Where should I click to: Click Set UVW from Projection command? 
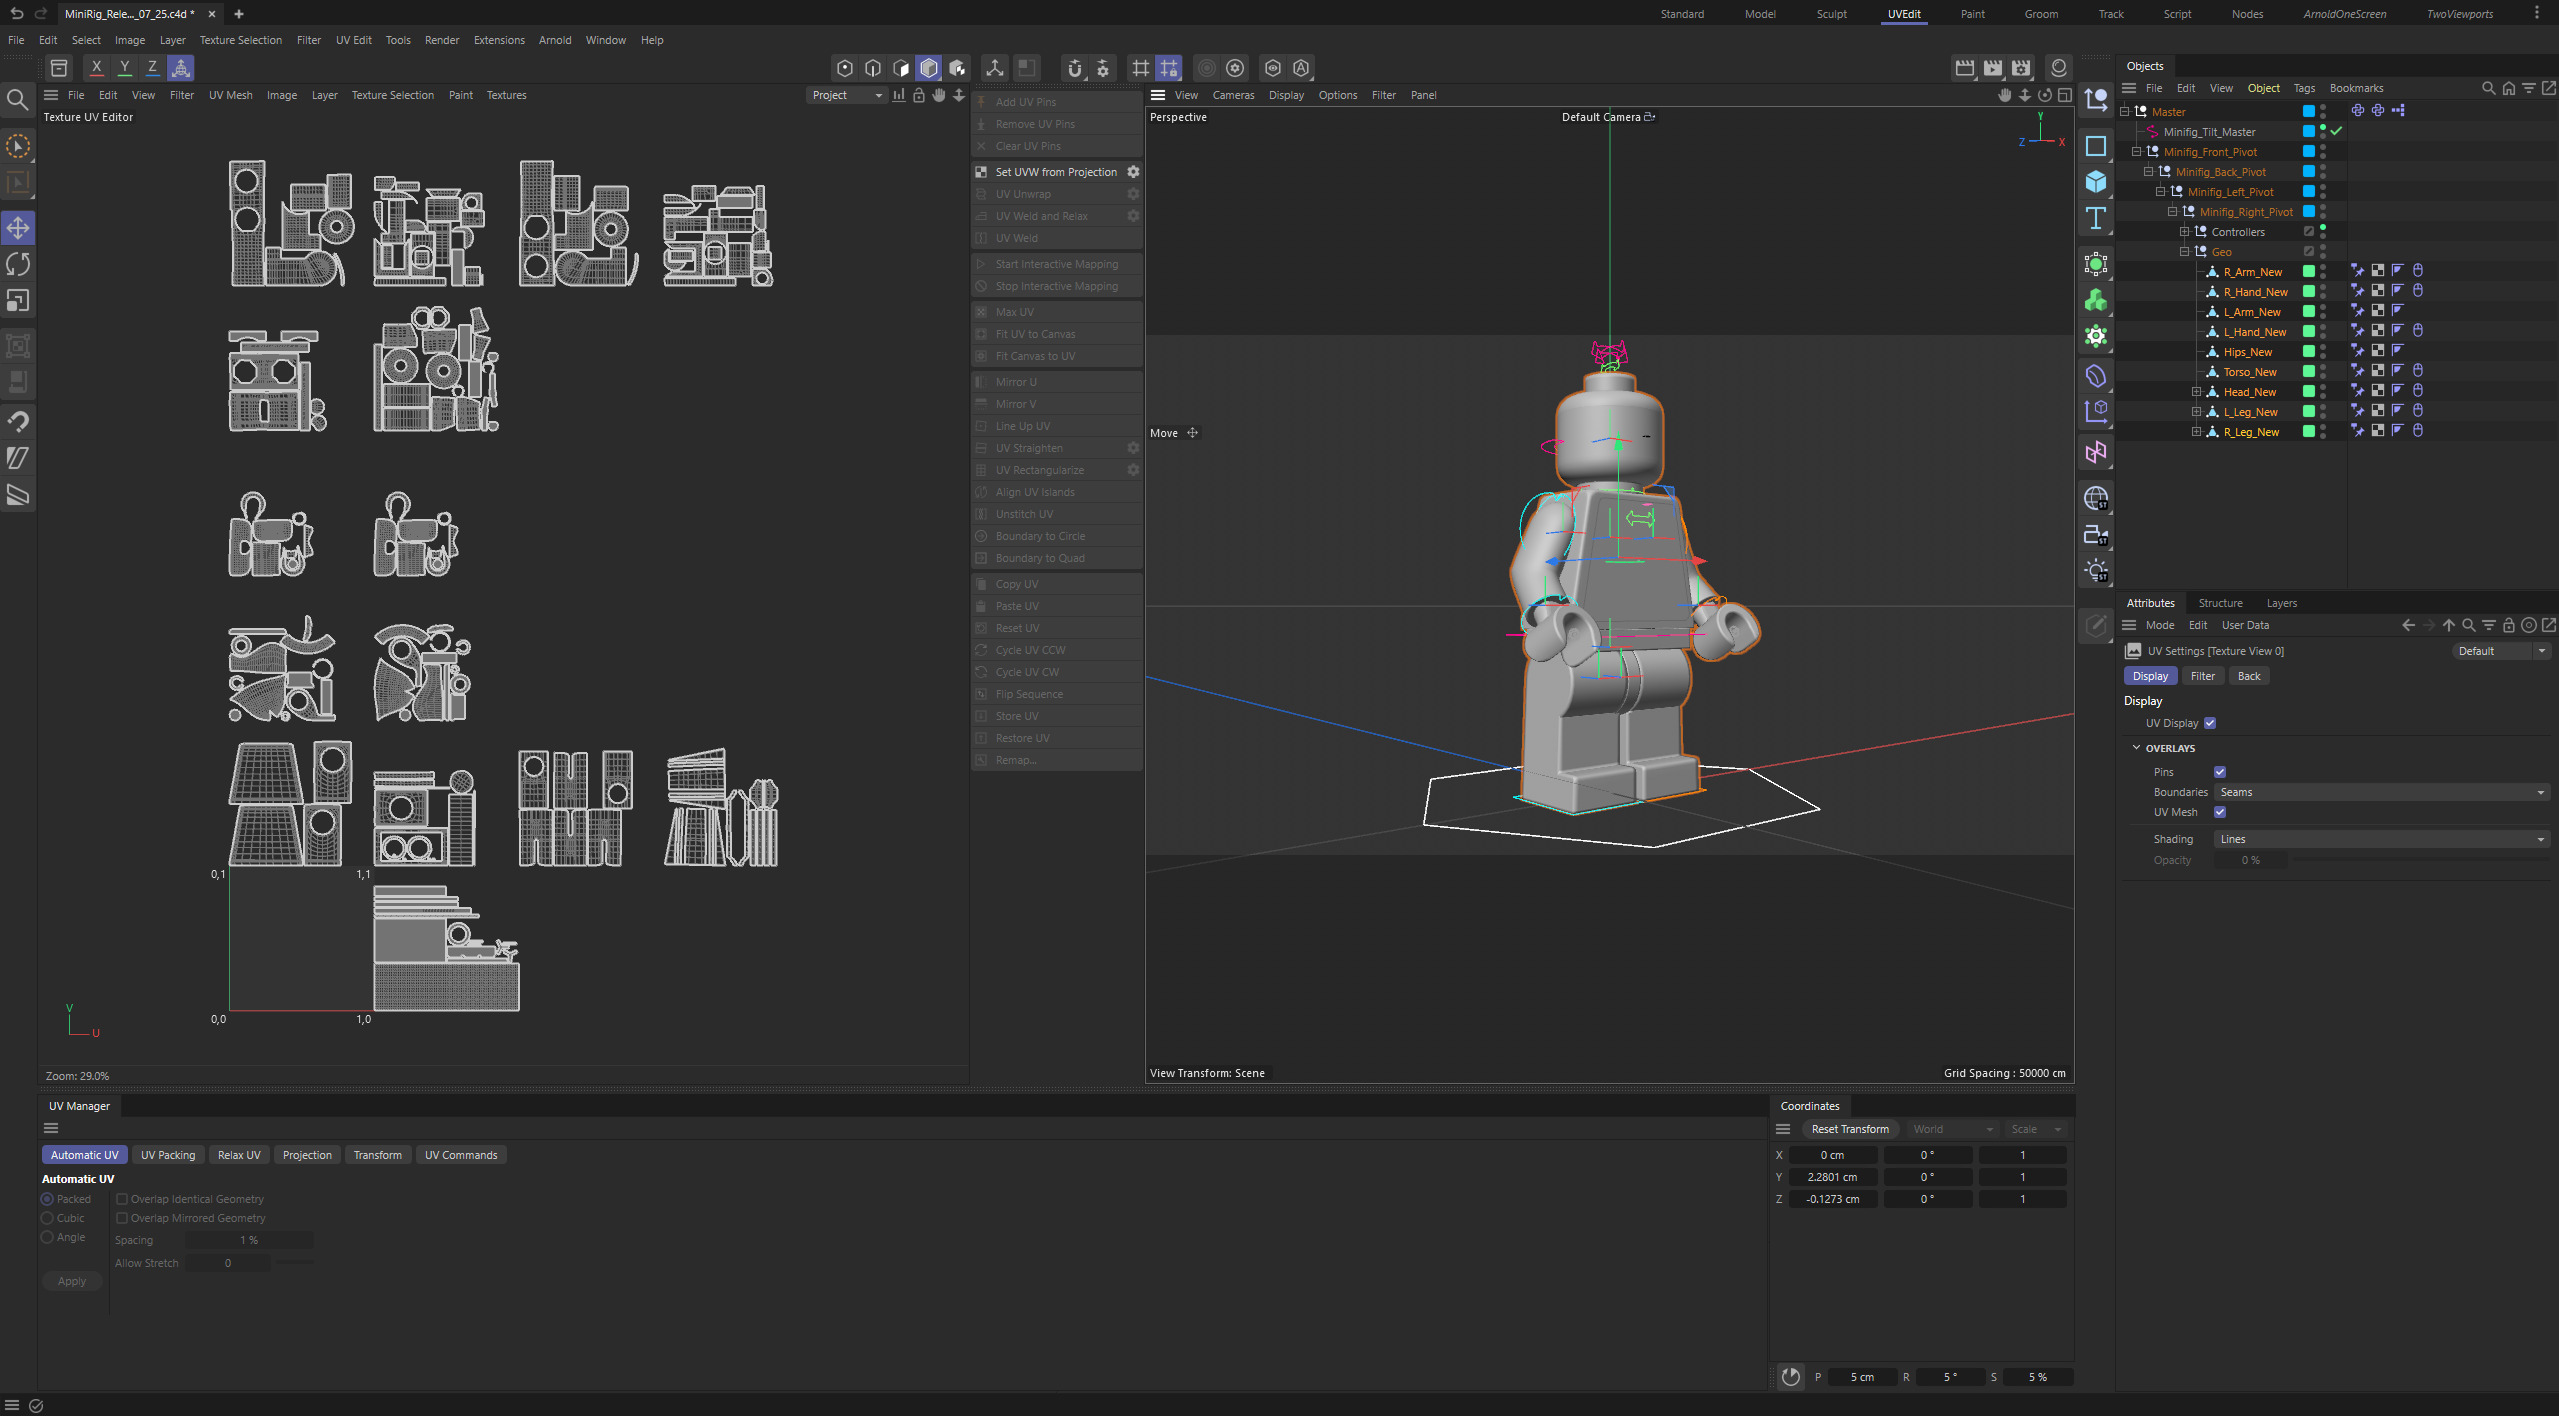[x=1056, y=172]
